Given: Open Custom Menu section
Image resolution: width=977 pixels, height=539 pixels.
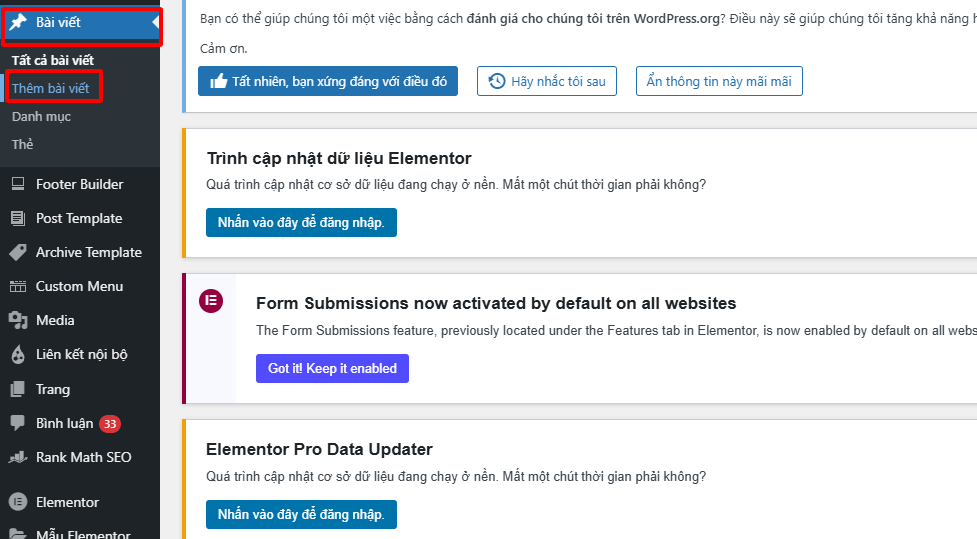Looking at the screenshot, I should point(80,287).
